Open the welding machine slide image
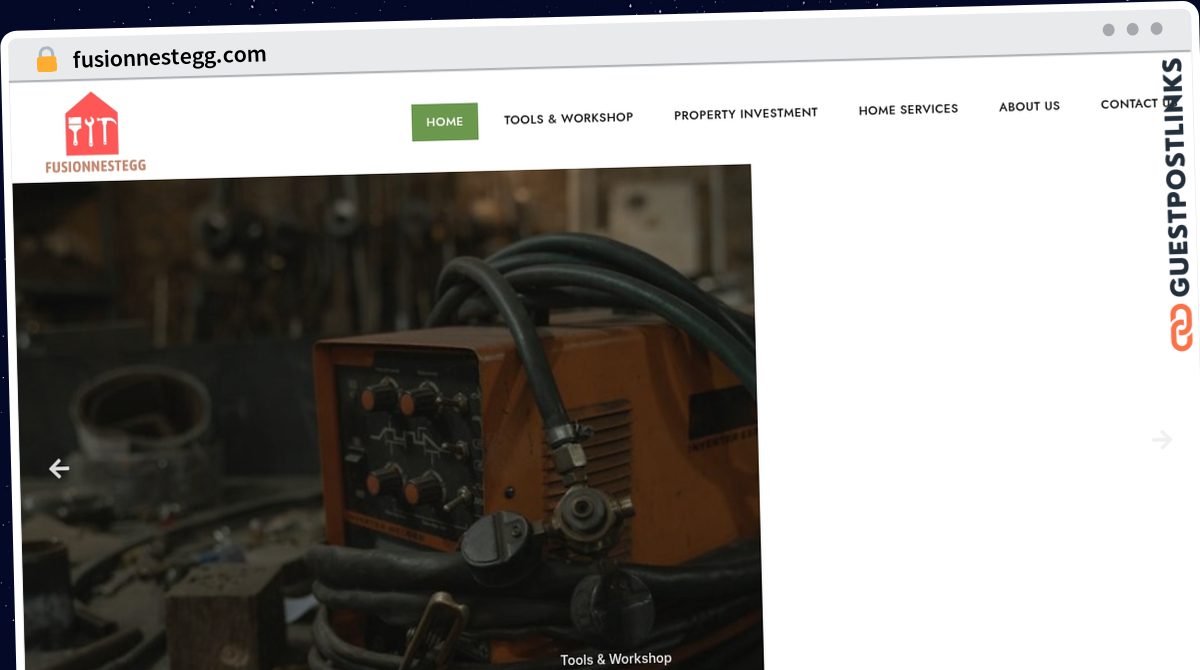Viewport: 1200px width, 670px height. coord(388,420)
